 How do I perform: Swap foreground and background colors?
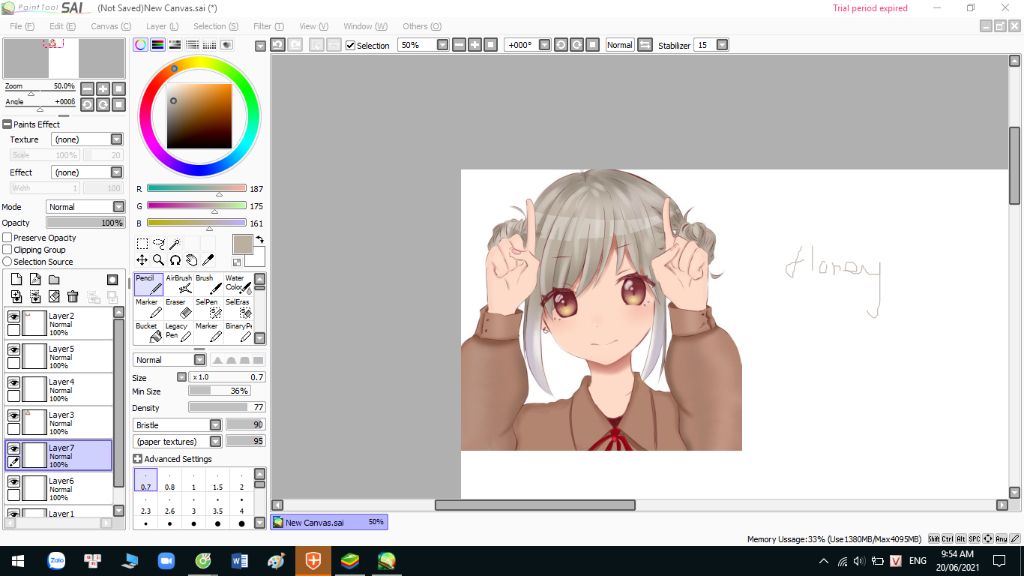click(x=260, y=240)
